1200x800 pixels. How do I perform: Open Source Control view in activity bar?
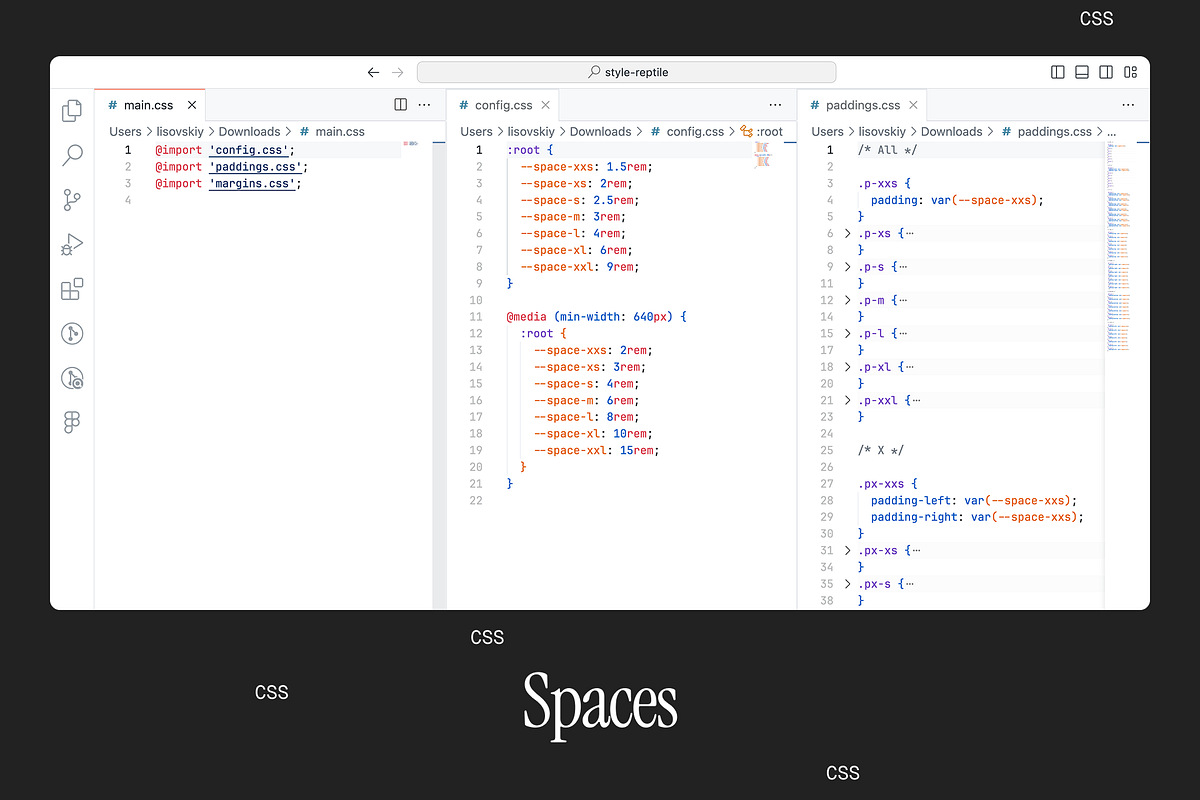pos(72,200)
